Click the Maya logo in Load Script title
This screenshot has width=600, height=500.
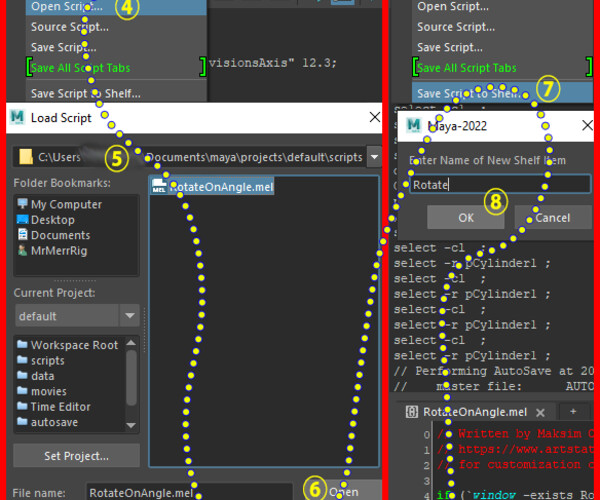pos(18,117)
